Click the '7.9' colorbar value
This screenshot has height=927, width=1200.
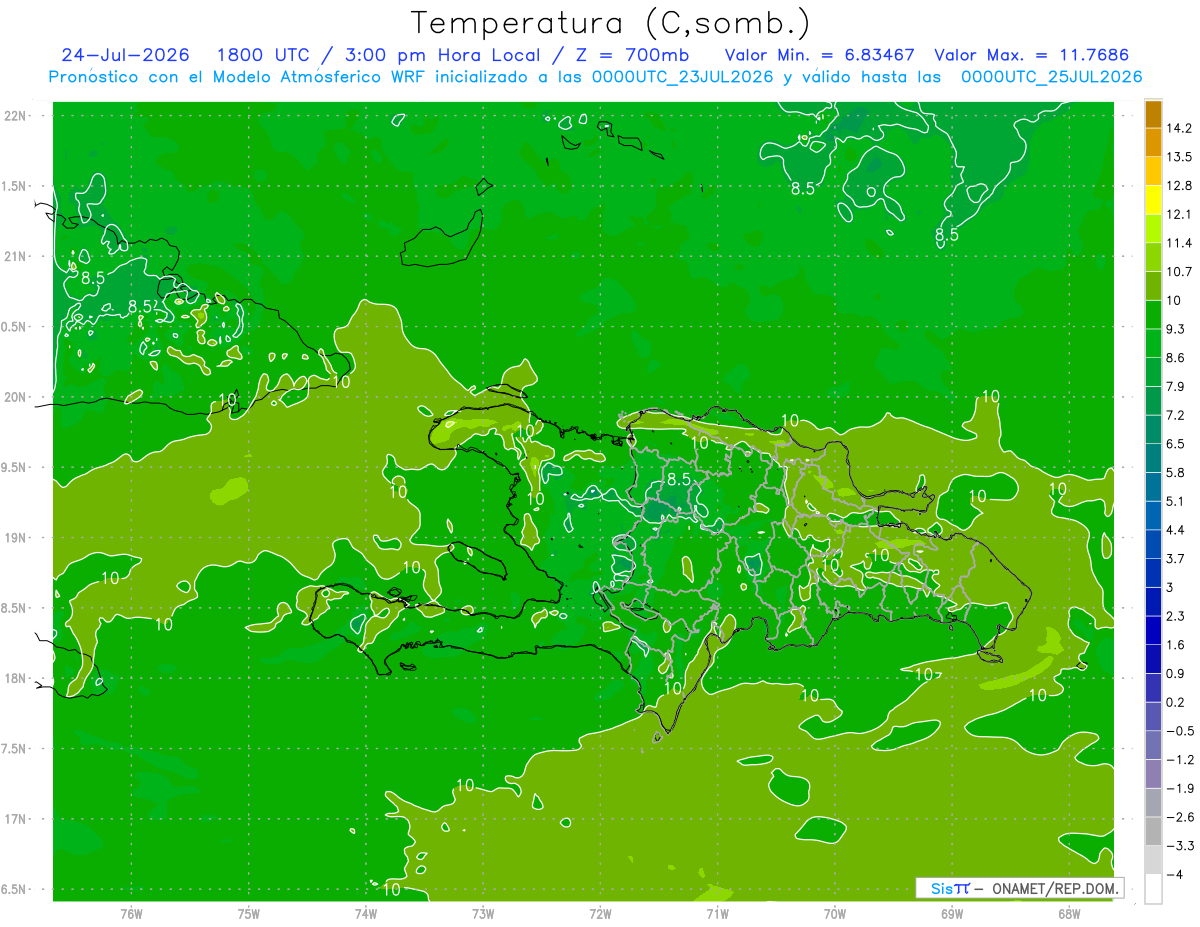[1176, 387]
